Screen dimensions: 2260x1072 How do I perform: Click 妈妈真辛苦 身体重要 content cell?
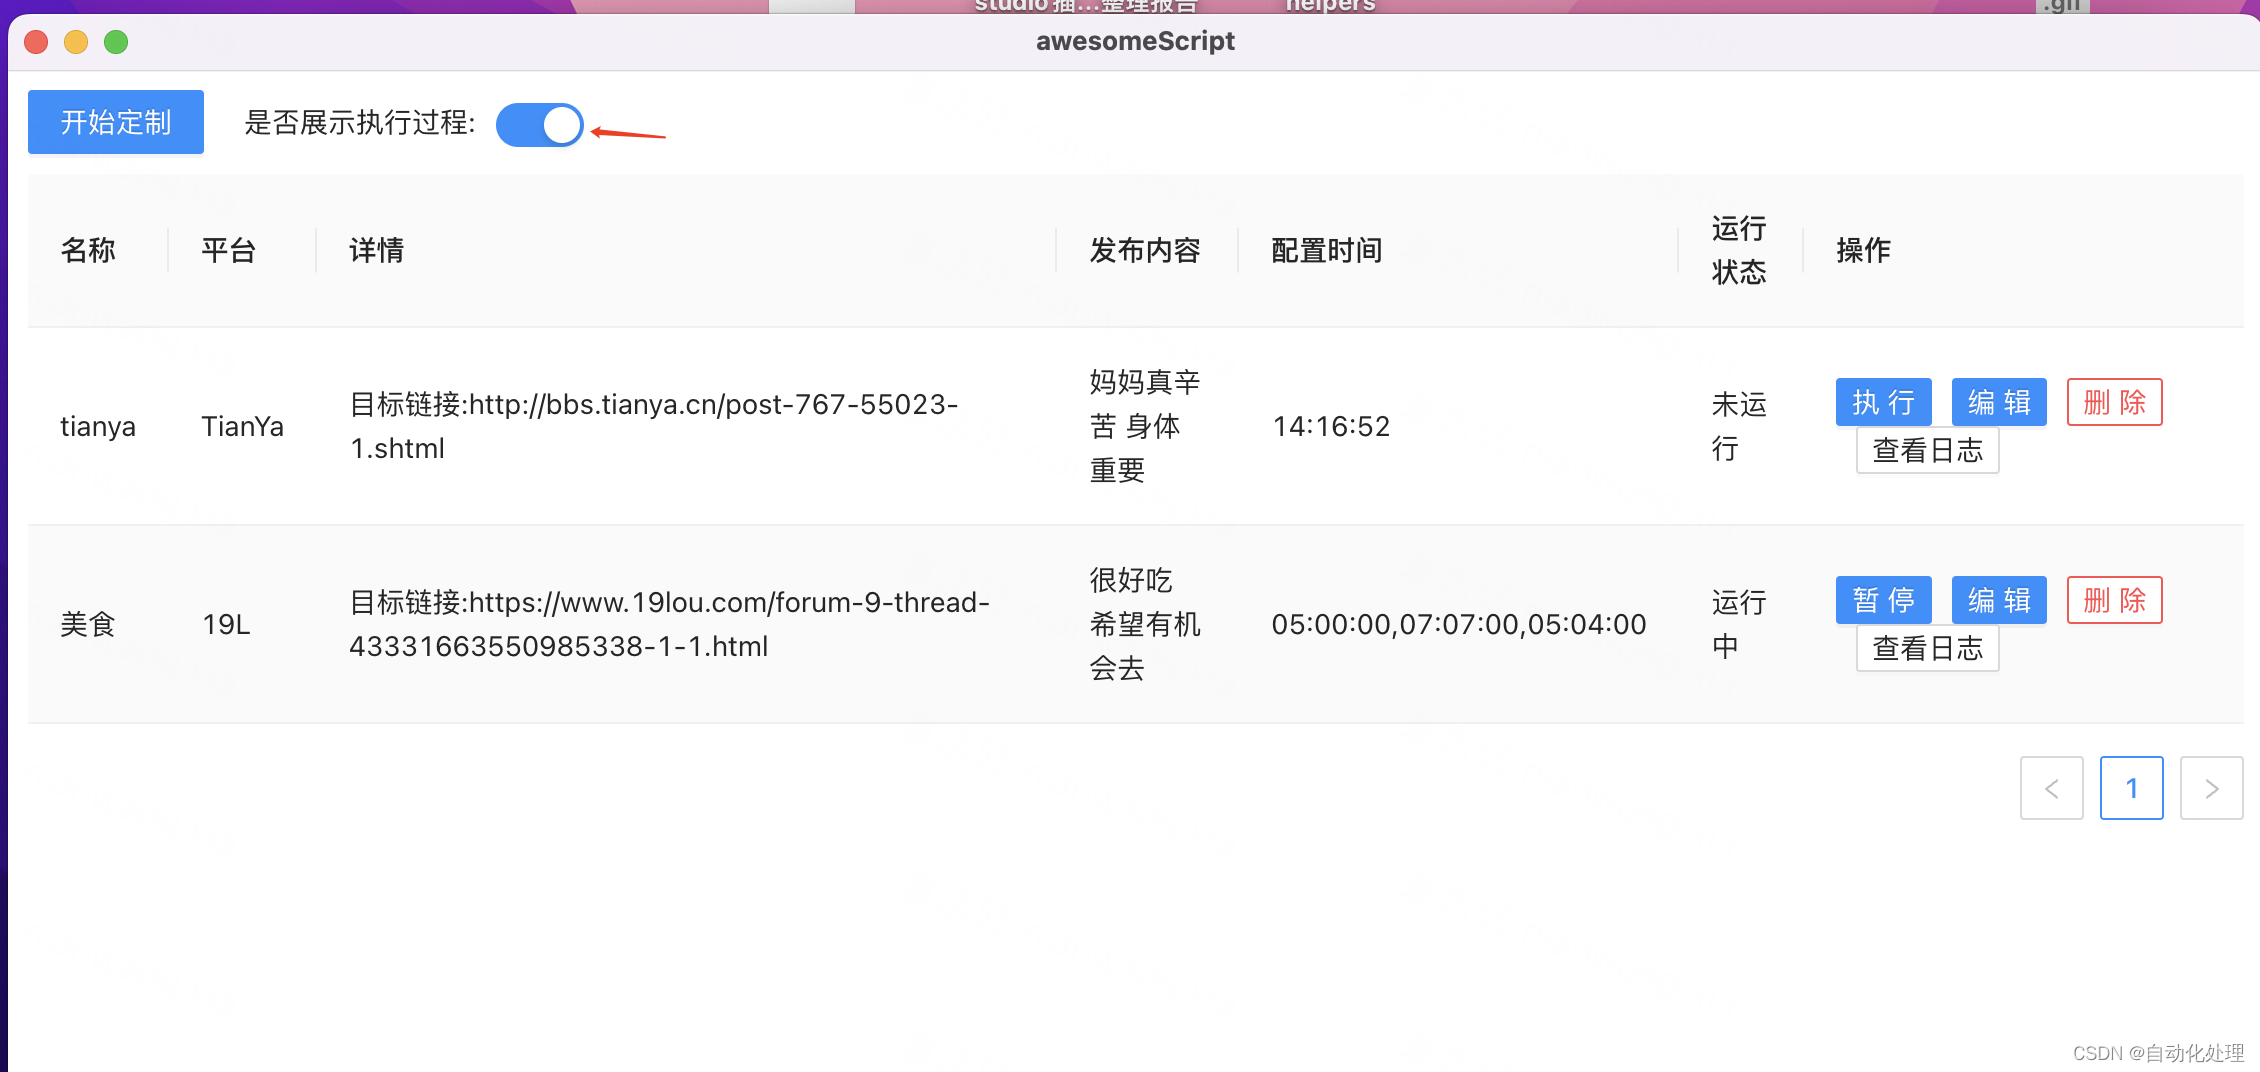[x=1145, y=426]
